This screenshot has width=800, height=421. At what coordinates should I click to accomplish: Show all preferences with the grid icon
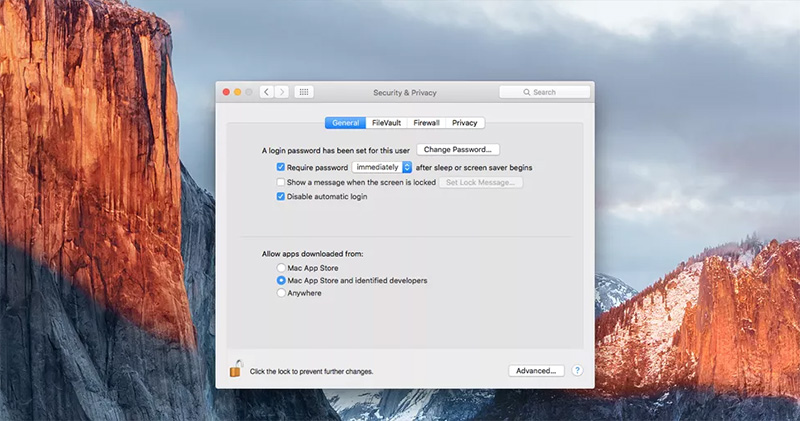click(x=304, y=92)
